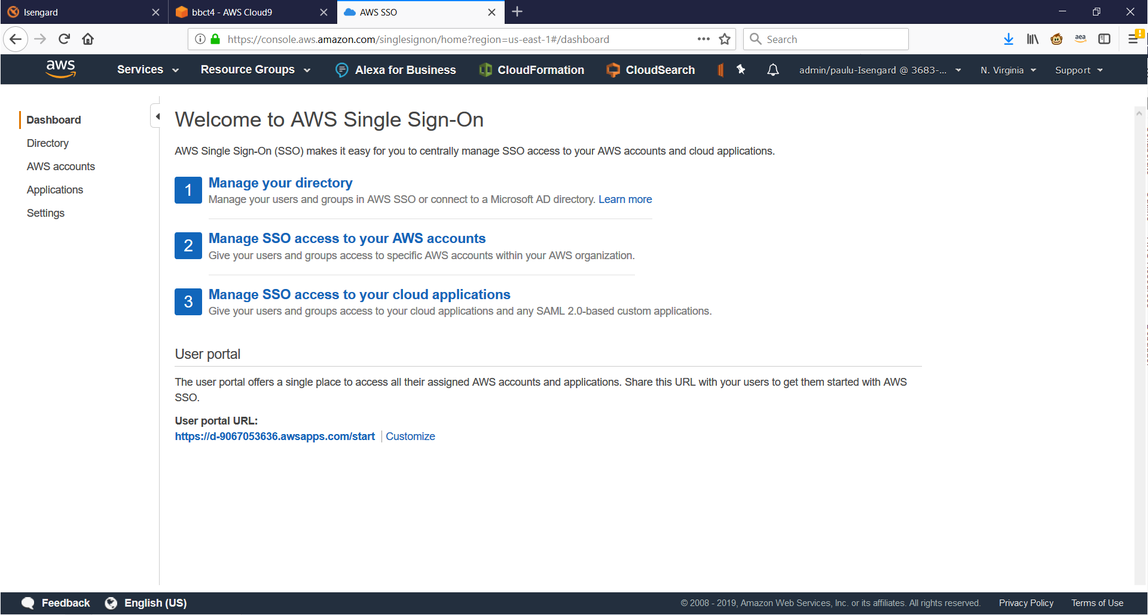
Task: Click the globe icon beside English (US)
Action: pyautogui.click(x=111, y=603)
